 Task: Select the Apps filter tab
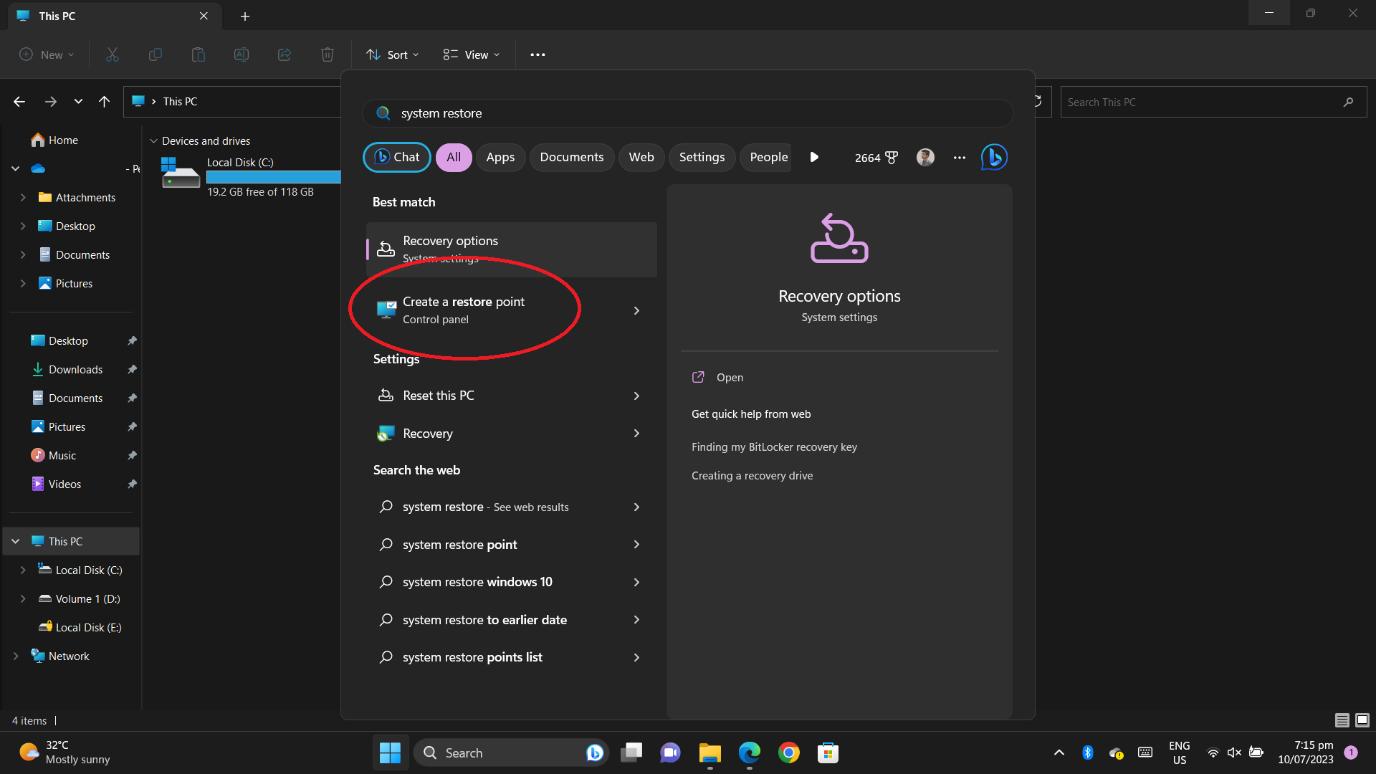(500, 157)
